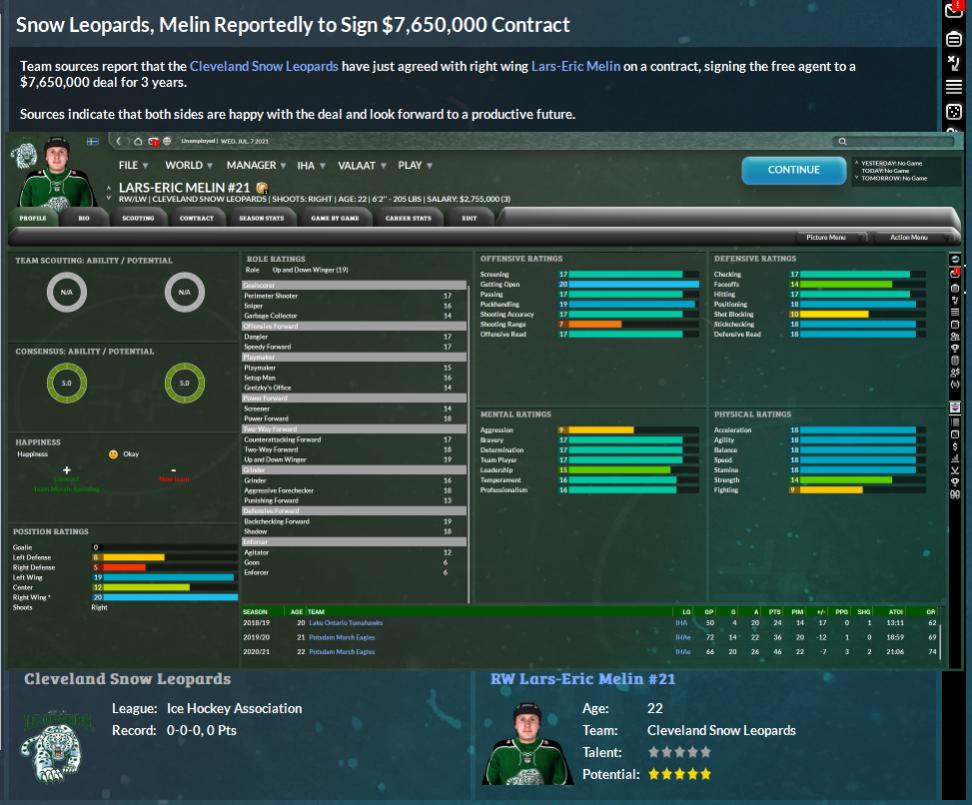The image size is (972, 805).
Task: Open the Edit tab
Action: coord(469,218)
